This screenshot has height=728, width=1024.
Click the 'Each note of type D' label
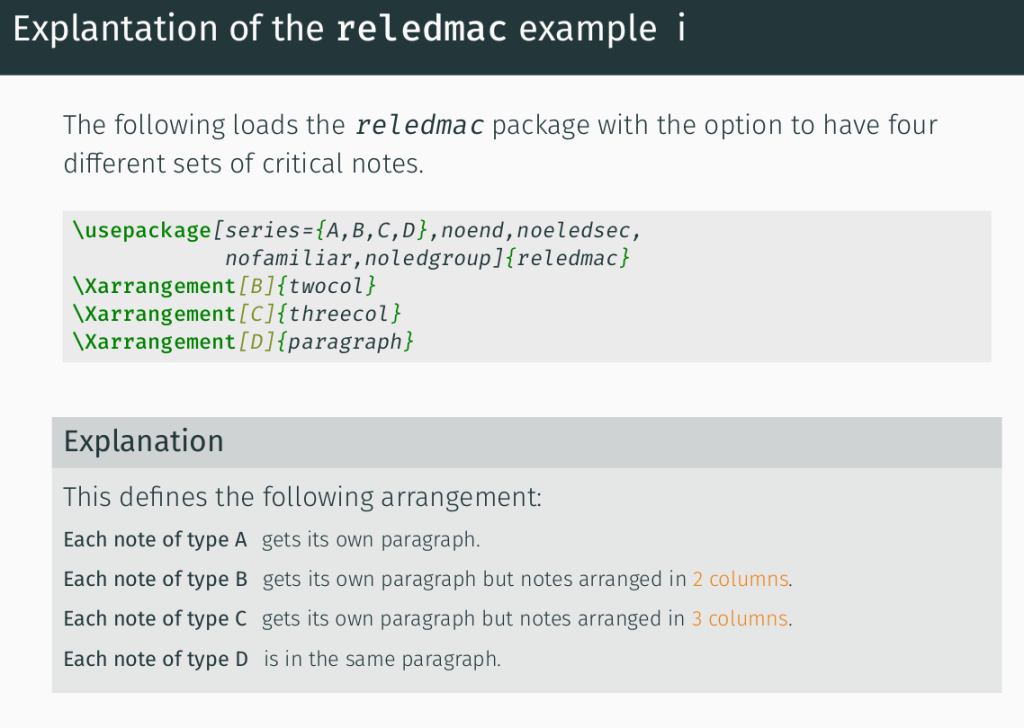tap(155, 659)
